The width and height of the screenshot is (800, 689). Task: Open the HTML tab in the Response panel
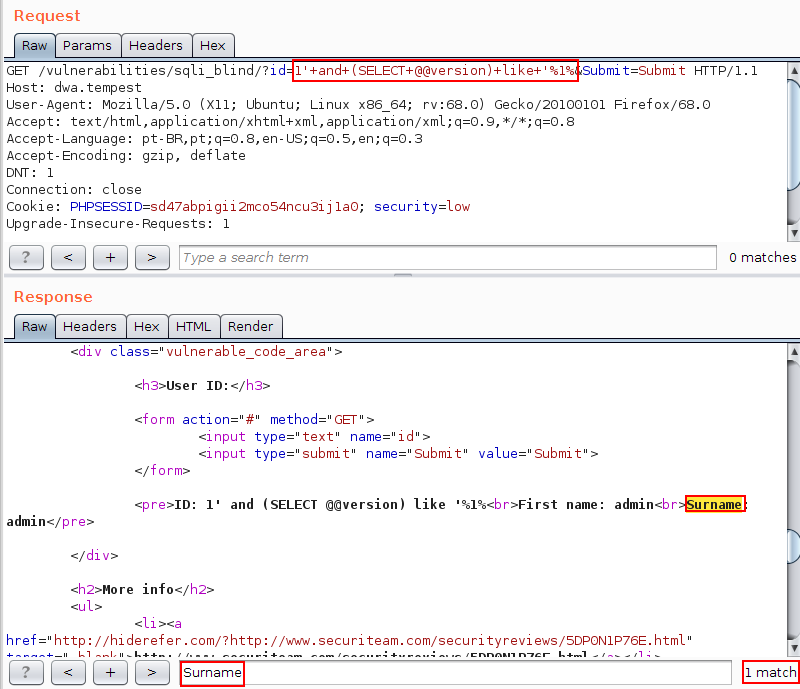point(194,326)
